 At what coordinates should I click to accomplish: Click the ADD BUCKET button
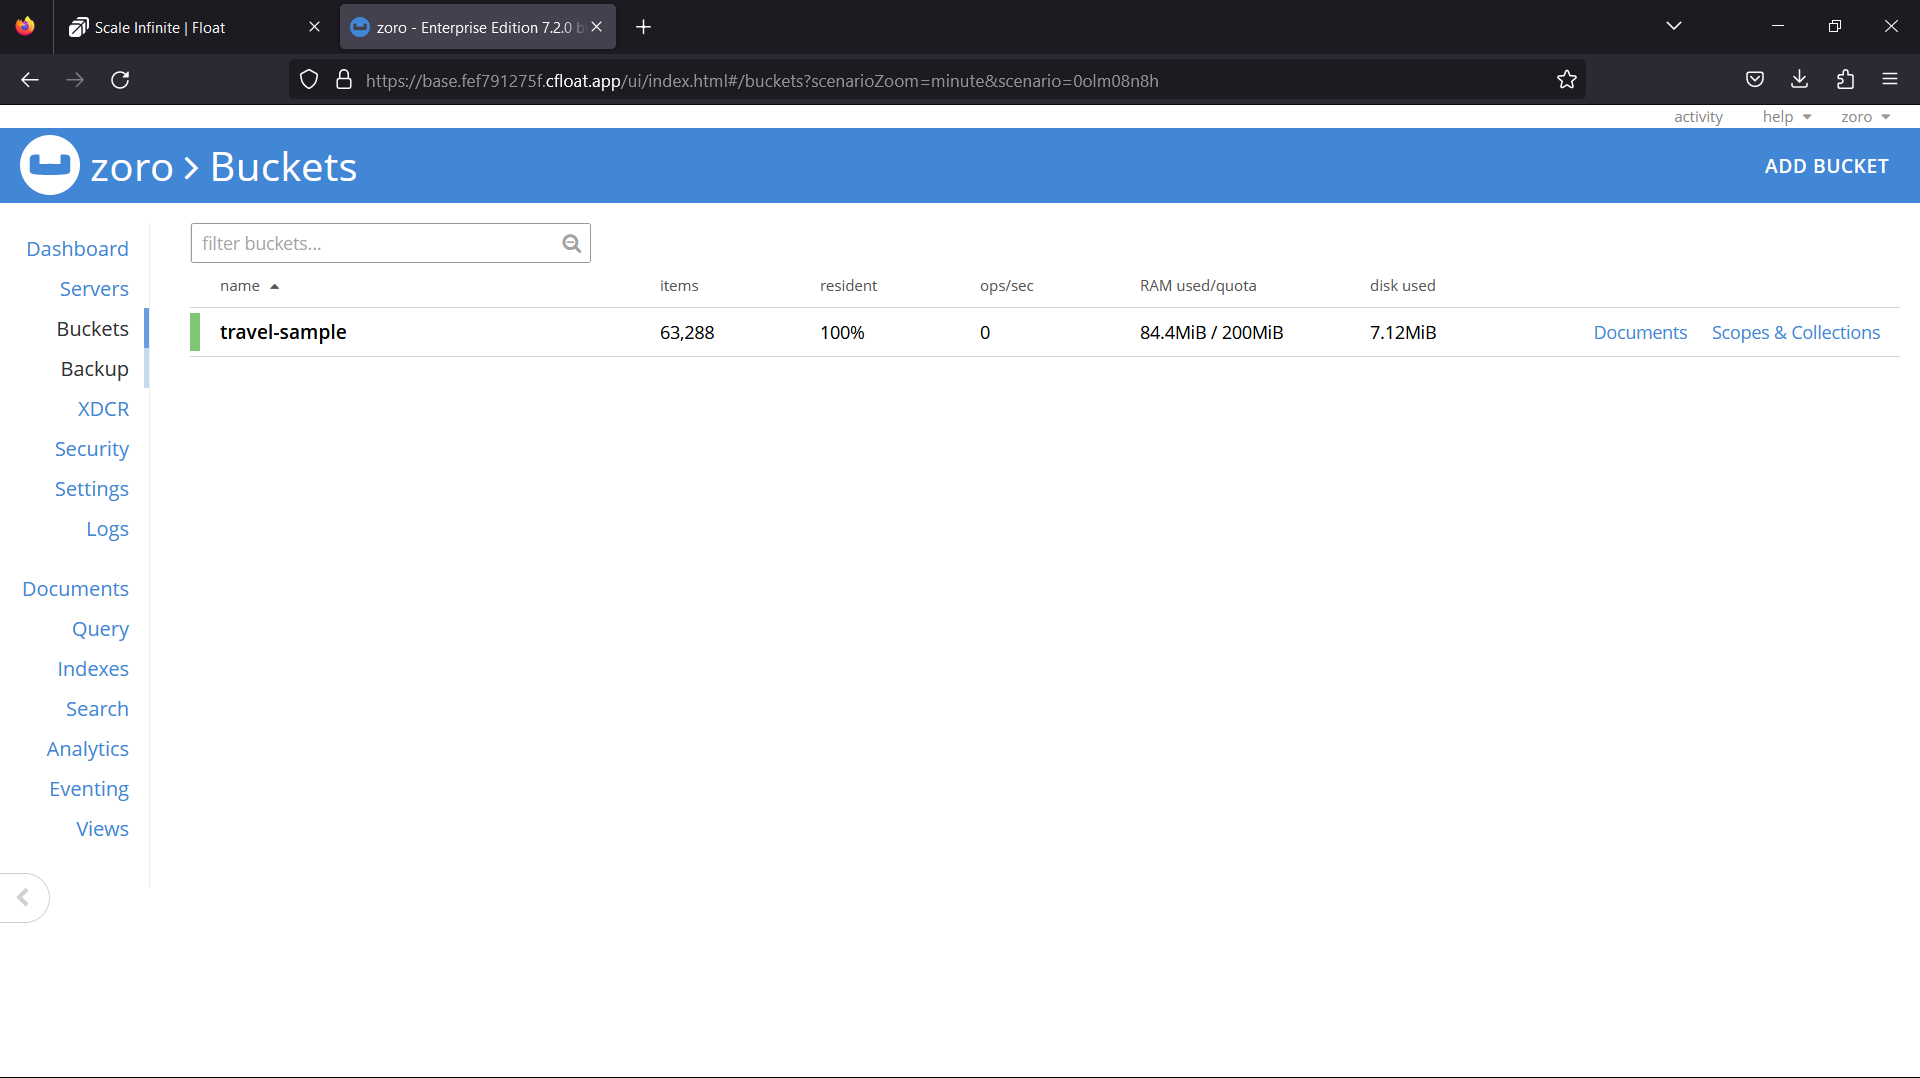(x=1826, y=166)
